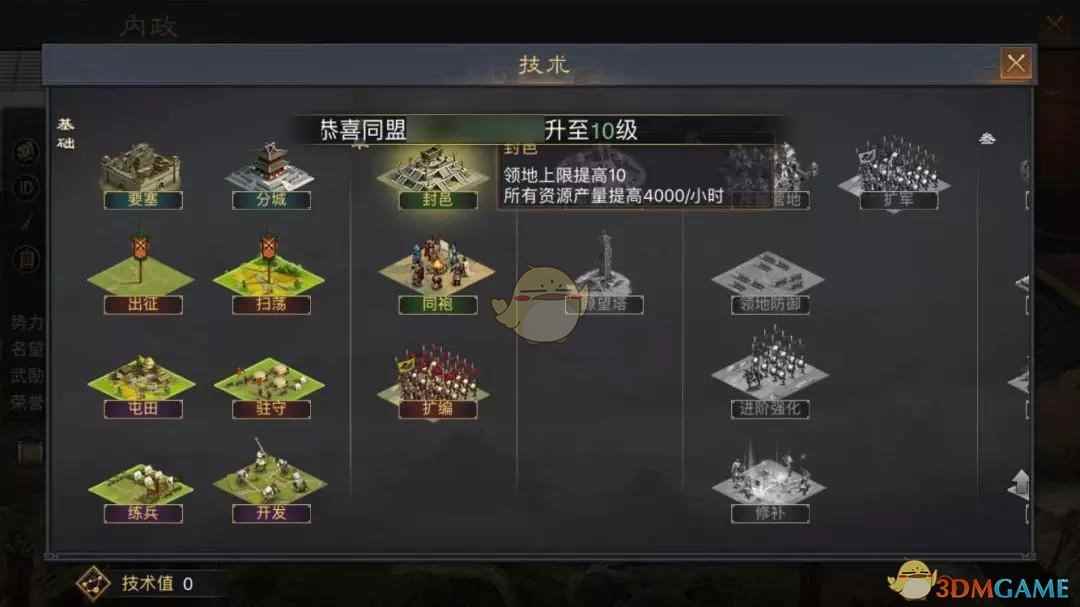Open the 扩编 expansion technology

[x=437, y=383]
